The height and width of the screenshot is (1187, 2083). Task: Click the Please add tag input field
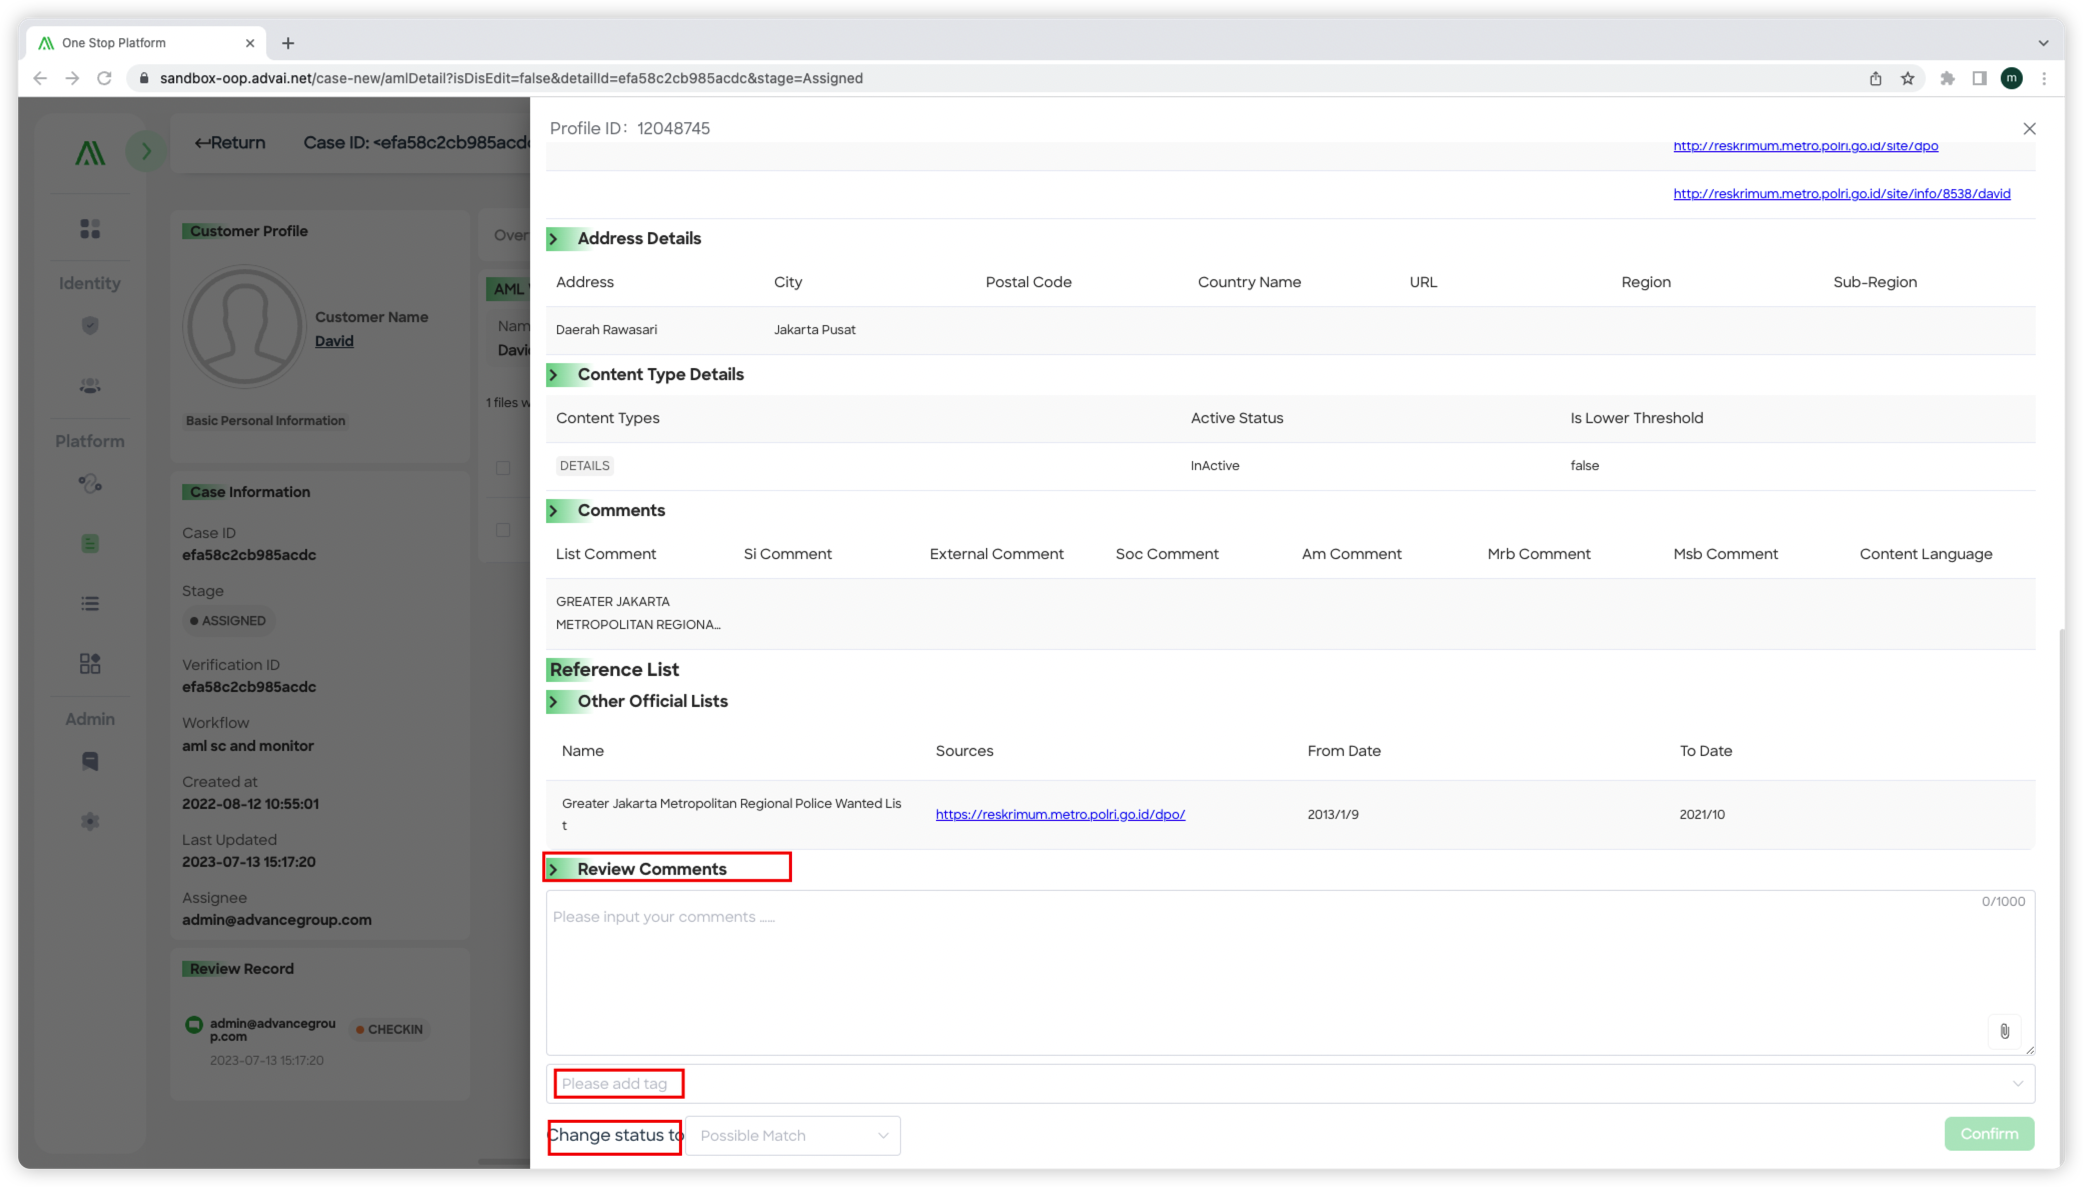(618, 1083)
